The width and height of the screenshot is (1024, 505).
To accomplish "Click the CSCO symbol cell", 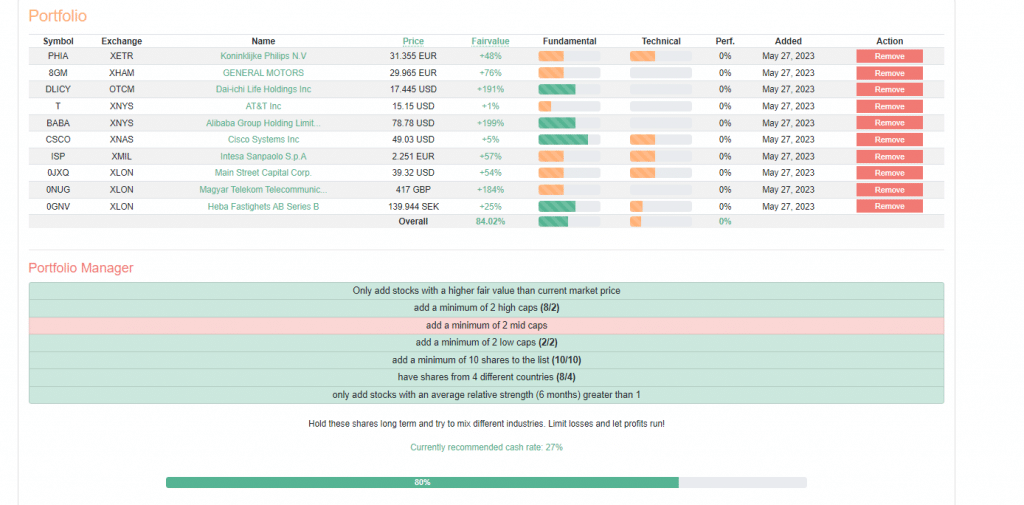I will pyautogui.click(x=58, y=140).
